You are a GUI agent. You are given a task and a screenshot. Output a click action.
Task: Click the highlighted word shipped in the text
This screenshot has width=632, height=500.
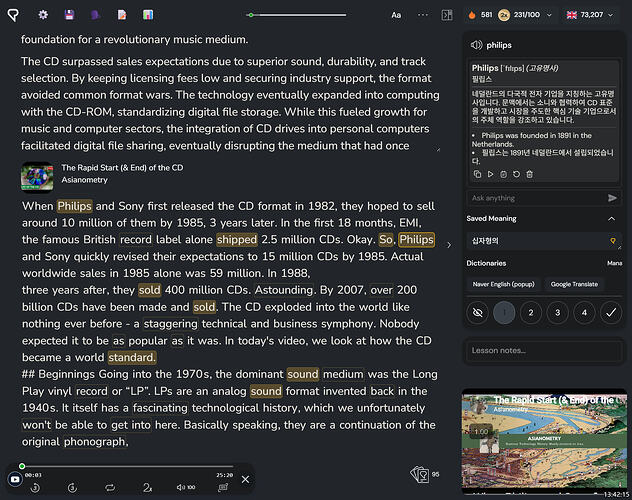pyautogui.click(x=237, y=240)
